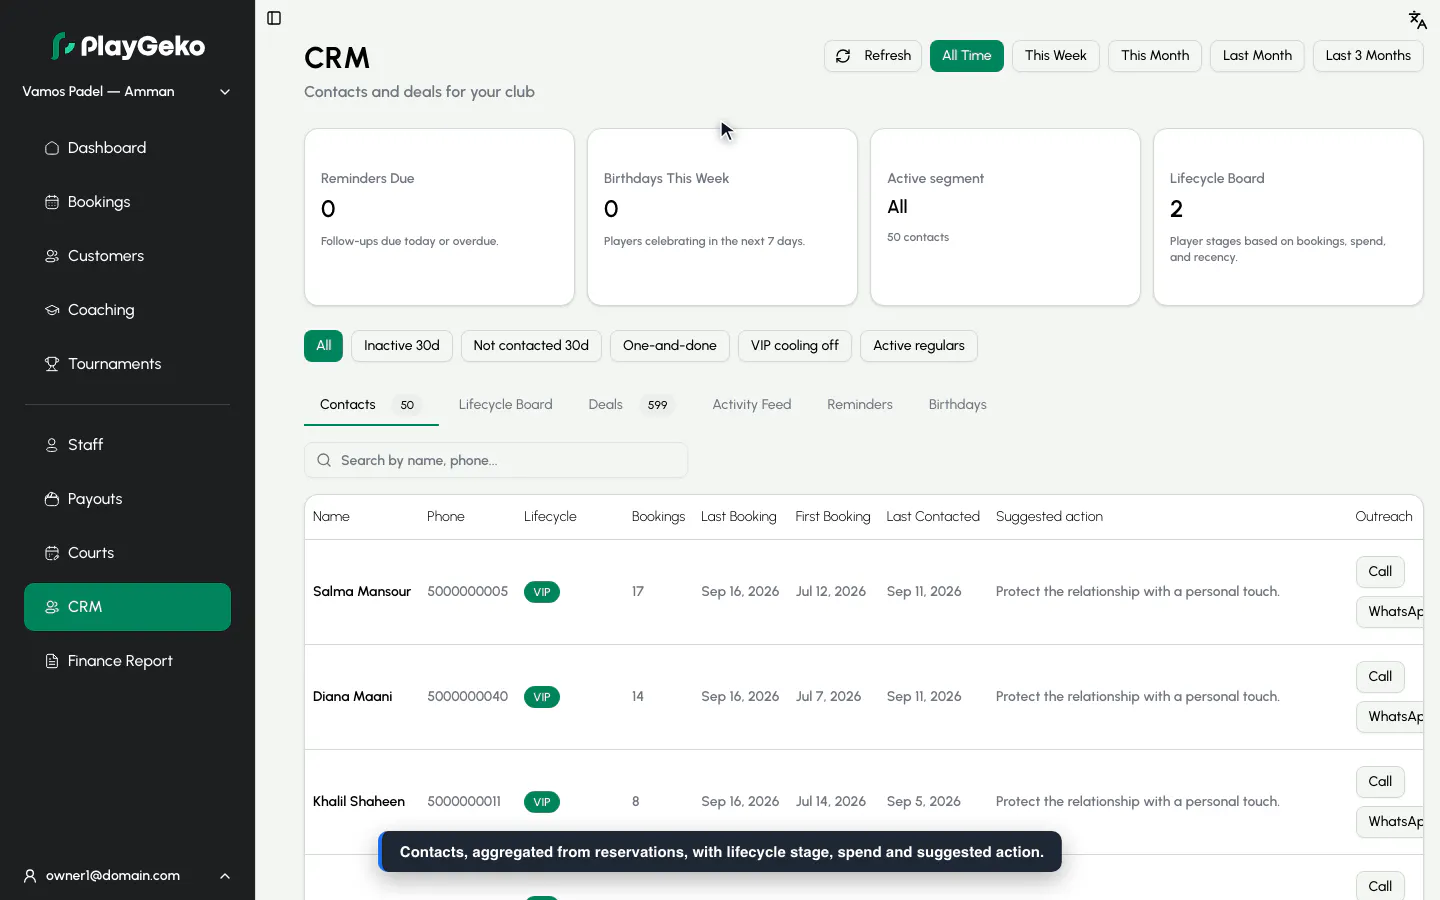The width and height of the screenshot is (1440, 900).
Task: Switch to the Lifecycle Board tab
Action: click(505, 405)
